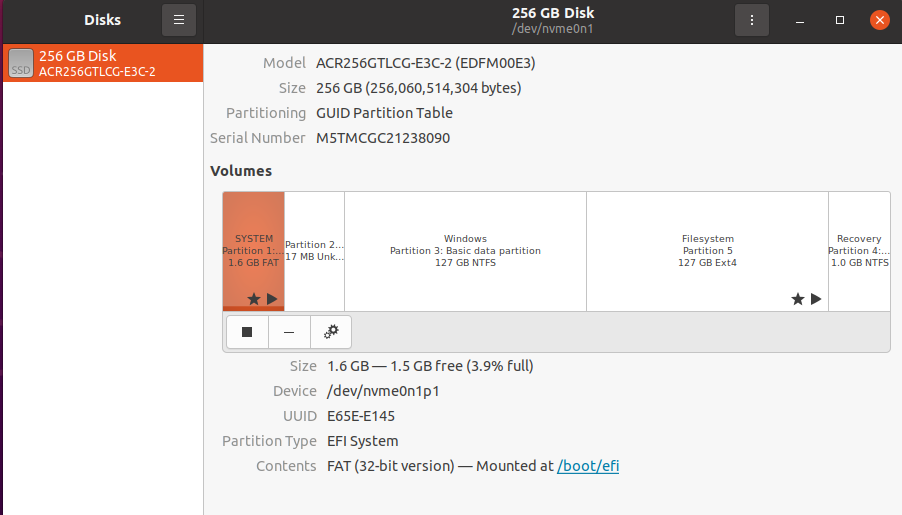This screenshot has height=515, width=902.
Task: Unmount the selected partition with stop button
Action: [x=247, y=332]
